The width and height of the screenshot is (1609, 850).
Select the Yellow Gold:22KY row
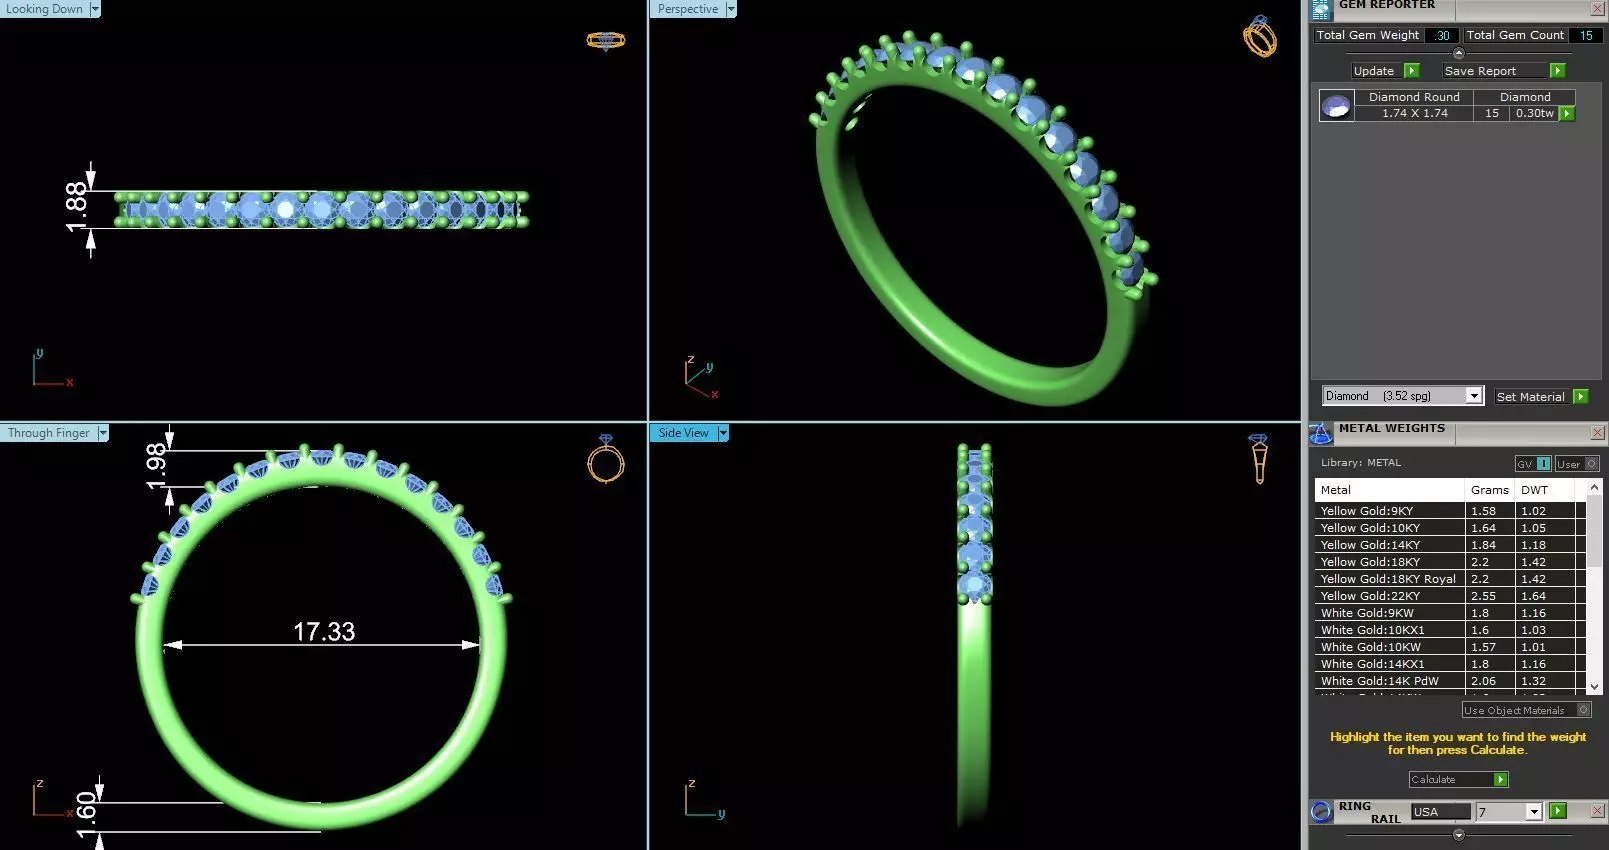(x=1450, y=596)
